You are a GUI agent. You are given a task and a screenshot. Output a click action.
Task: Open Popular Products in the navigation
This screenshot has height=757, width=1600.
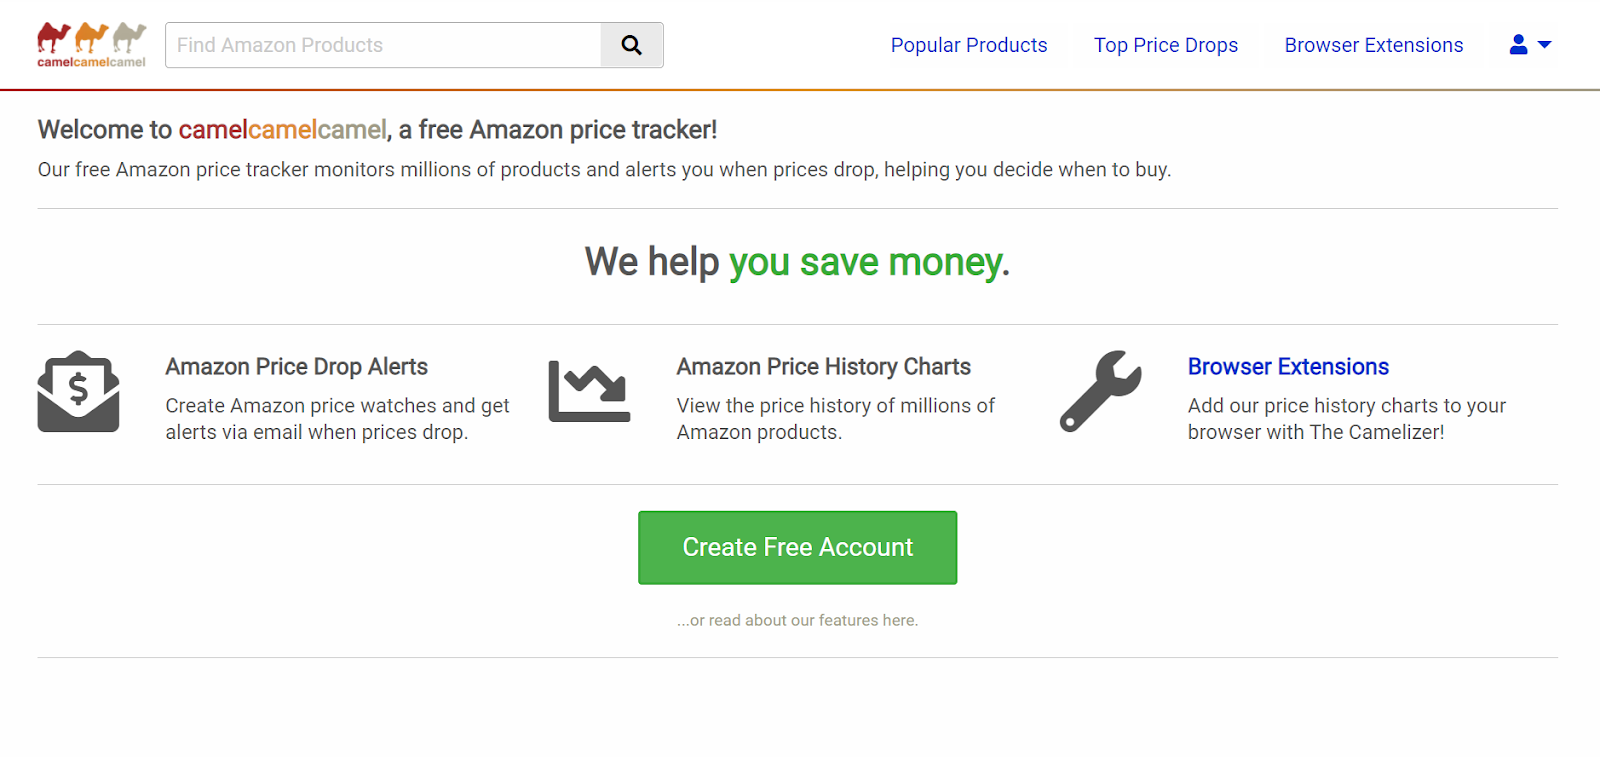[968, 45]
